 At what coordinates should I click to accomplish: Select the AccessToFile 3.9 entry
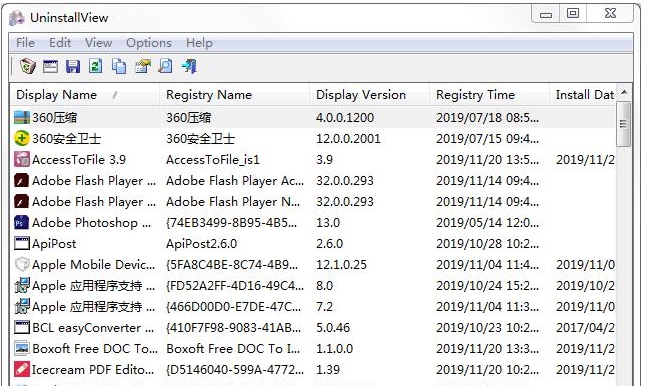(79, 160)
